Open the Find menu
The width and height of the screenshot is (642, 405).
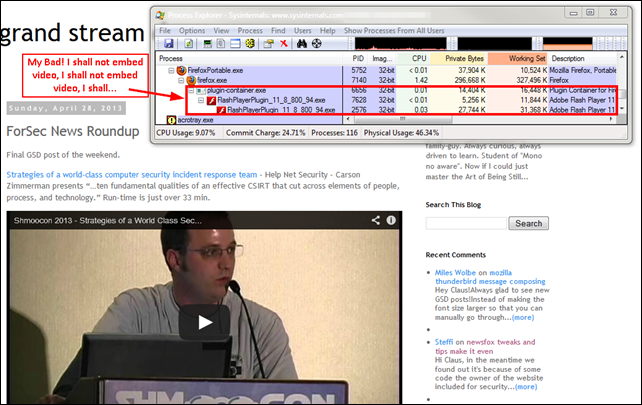278,31
